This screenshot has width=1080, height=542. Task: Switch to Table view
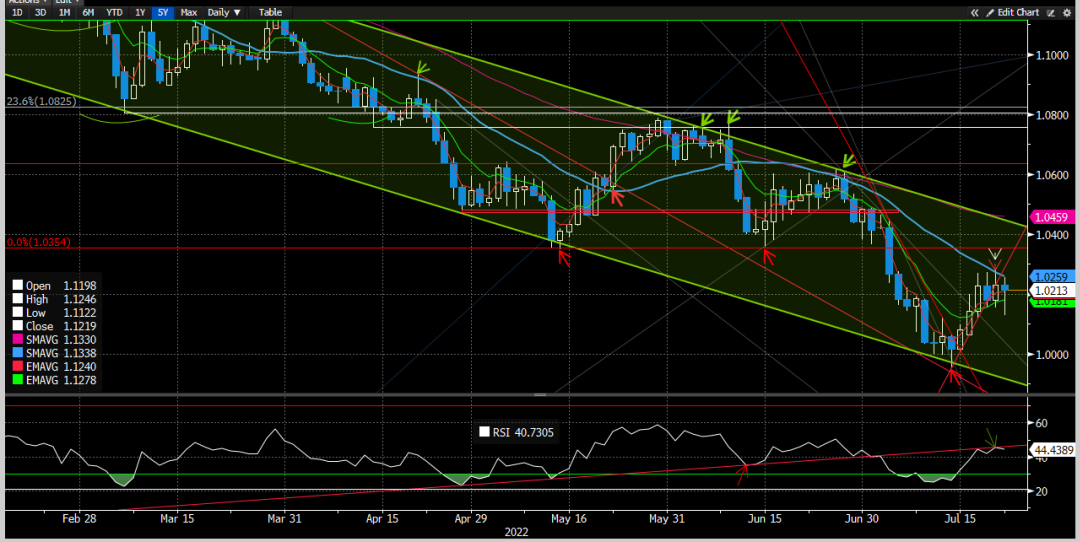(x=270, y=12)
